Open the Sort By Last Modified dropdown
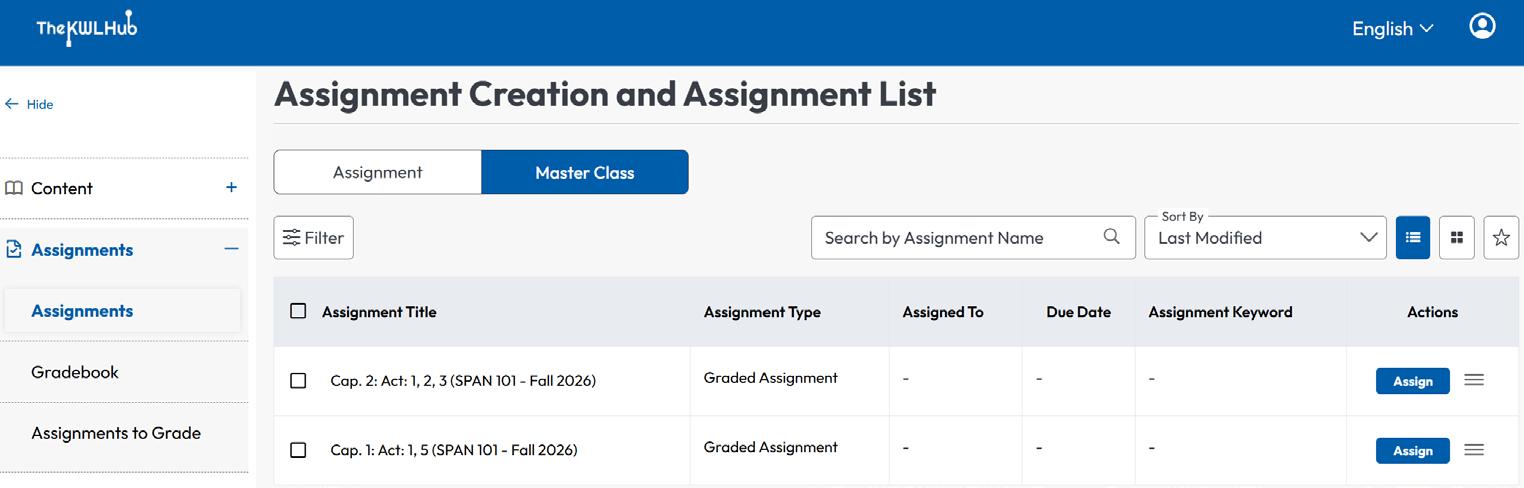Screen dimensions: 1524x488 point(1266,238)
